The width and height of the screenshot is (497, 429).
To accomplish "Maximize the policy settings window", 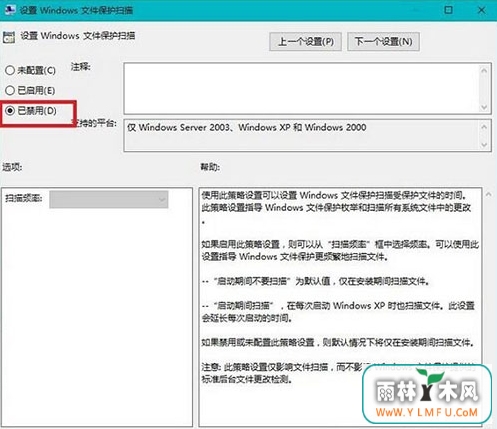I will point(448,10).
